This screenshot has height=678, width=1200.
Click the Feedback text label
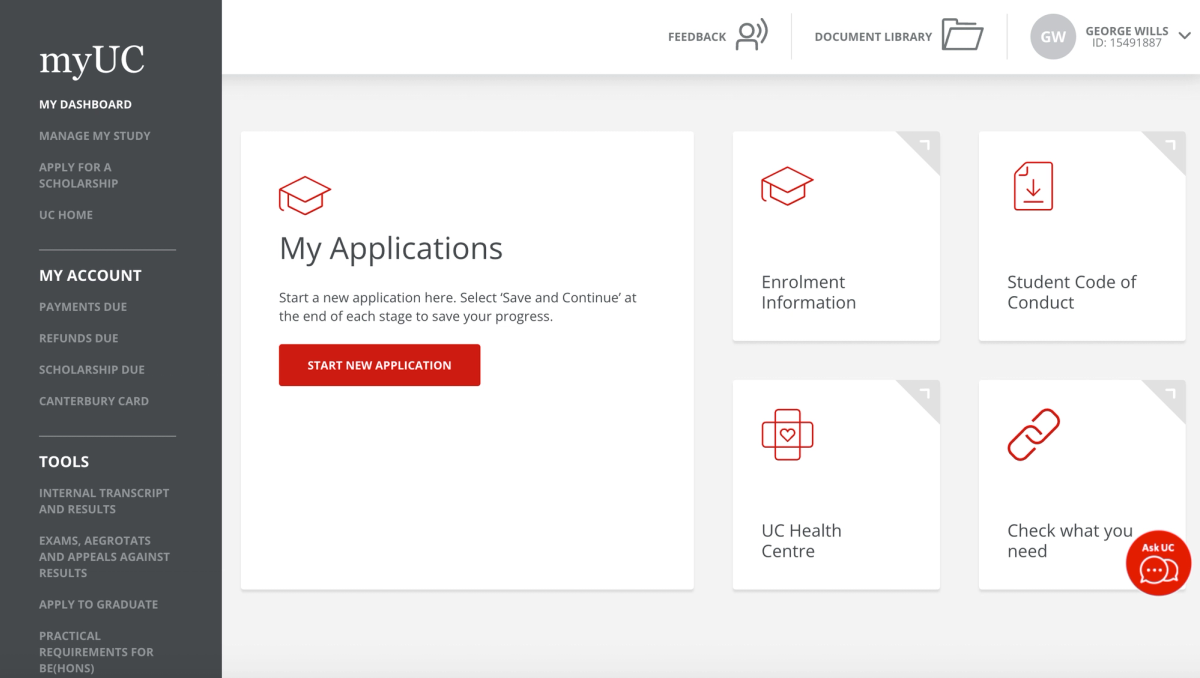[697, 37]
